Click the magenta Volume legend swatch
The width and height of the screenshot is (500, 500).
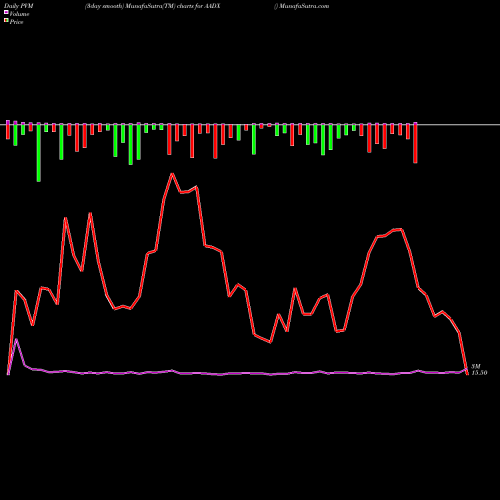point(6,12)
